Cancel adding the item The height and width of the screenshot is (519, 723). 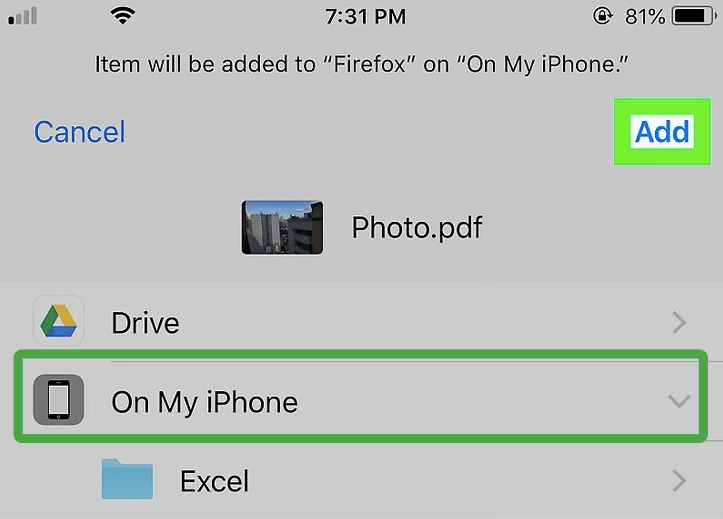[x=80, y=132]
